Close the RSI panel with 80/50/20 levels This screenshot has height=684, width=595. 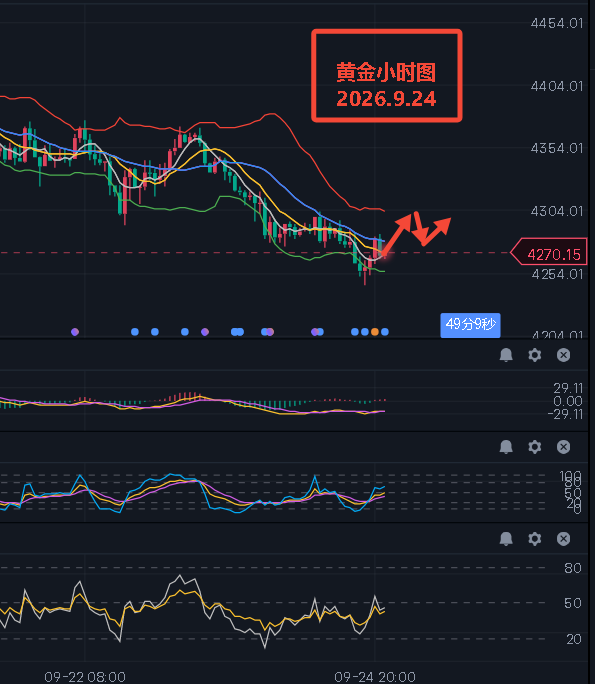coord(564,539)
